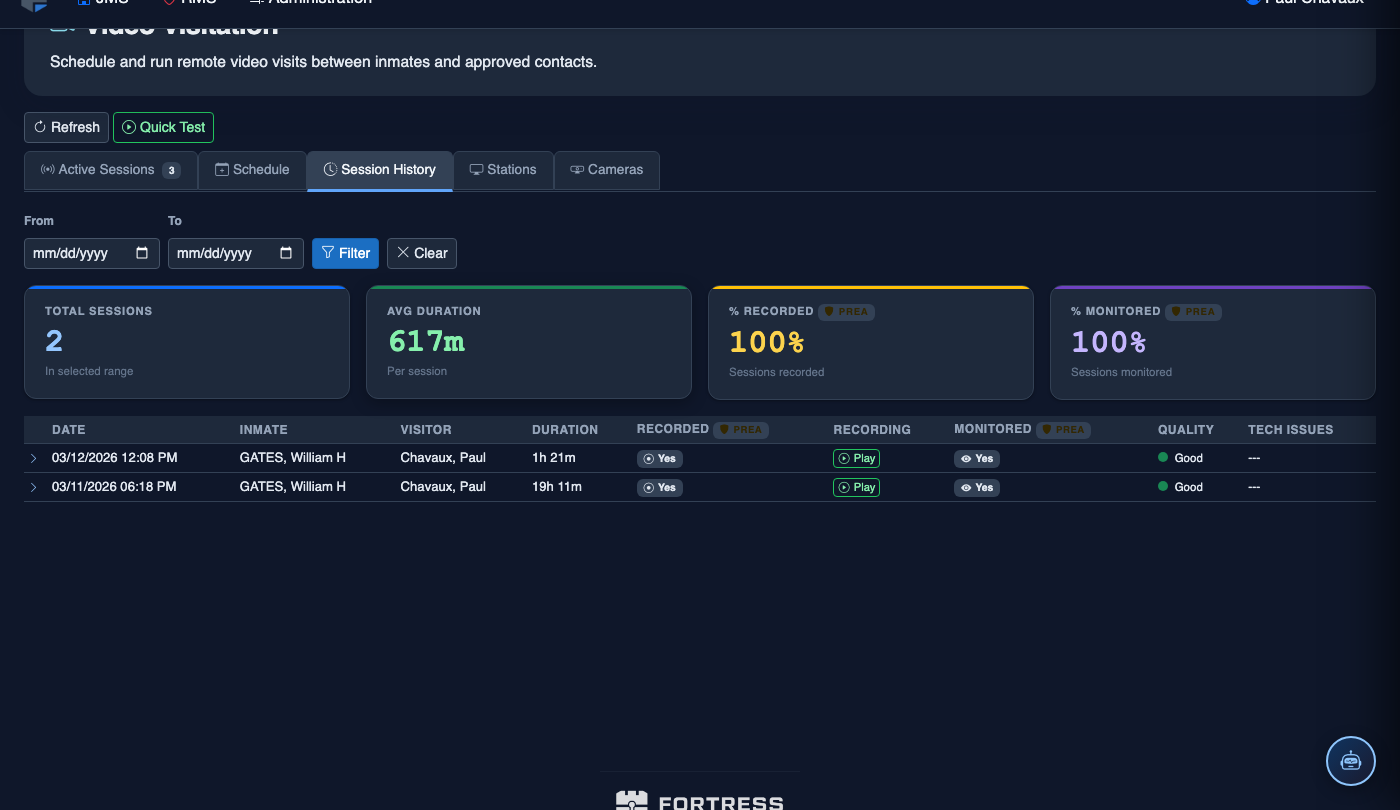This screenshot has width=1400, height=810.
Task: Clear the date filter
Action: click(x=422, y=253)
